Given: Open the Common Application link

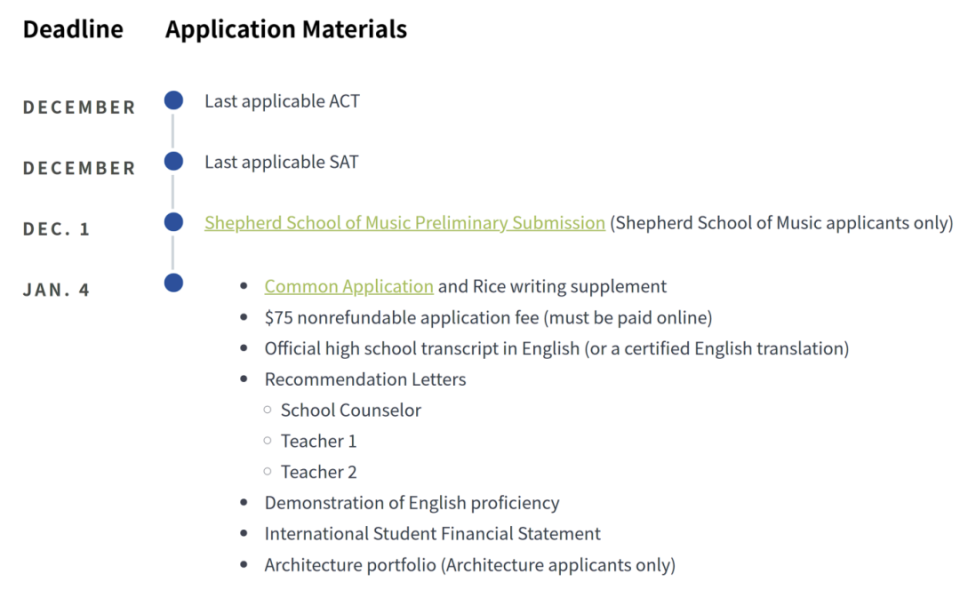Looking at the screenshot, I should pyautogui.click(x=348, y=286).
